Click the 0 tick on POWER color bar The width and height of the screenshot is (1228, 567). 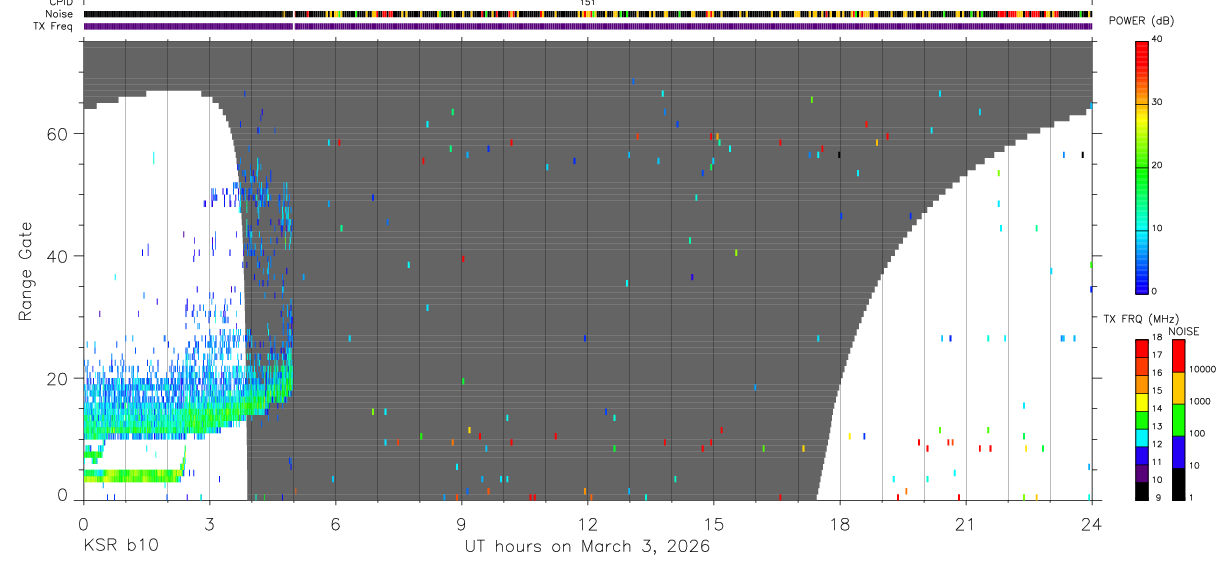tap(1154, 291)
